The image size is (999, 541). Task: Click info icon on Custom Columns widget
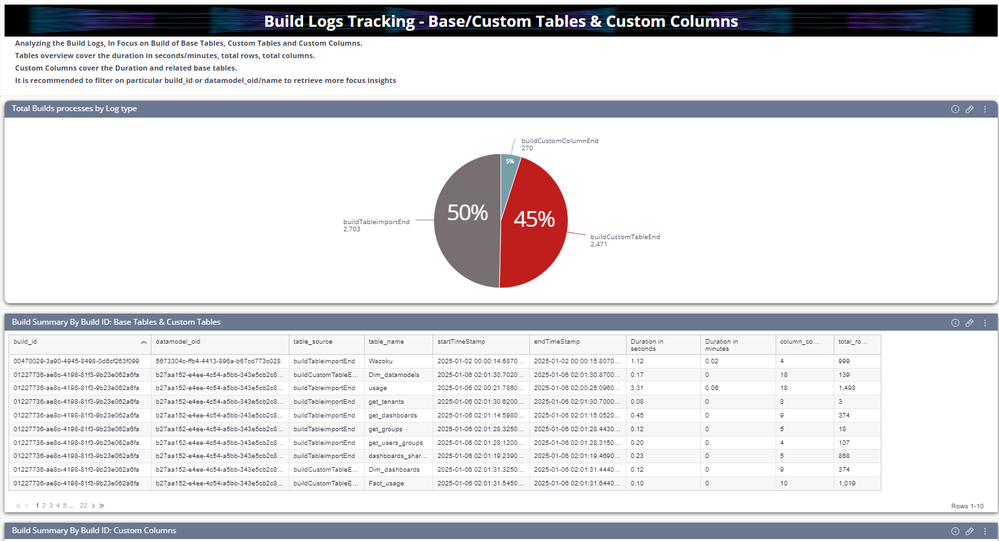[x=955, y=531]
